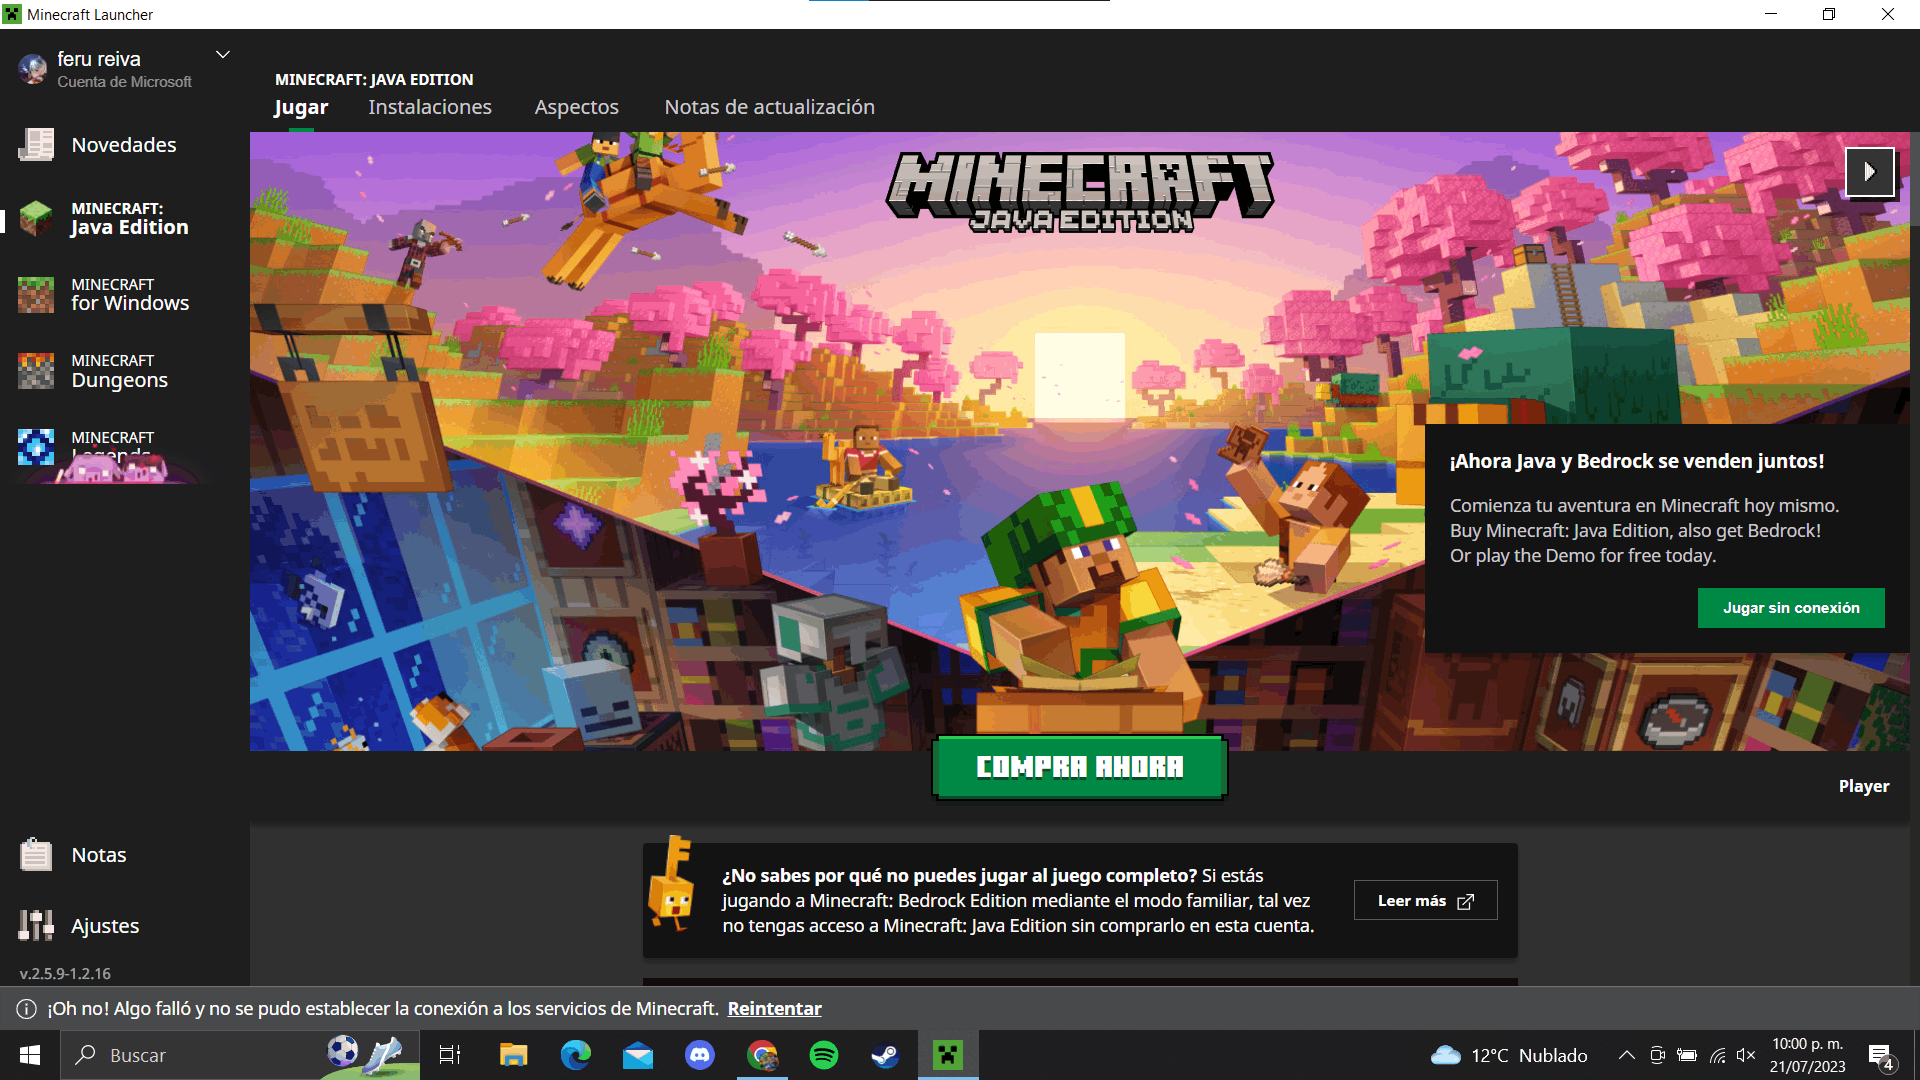Expand account dropdown next to feru reiva
Viewport: 1920px width, 1080px height.
223,55
